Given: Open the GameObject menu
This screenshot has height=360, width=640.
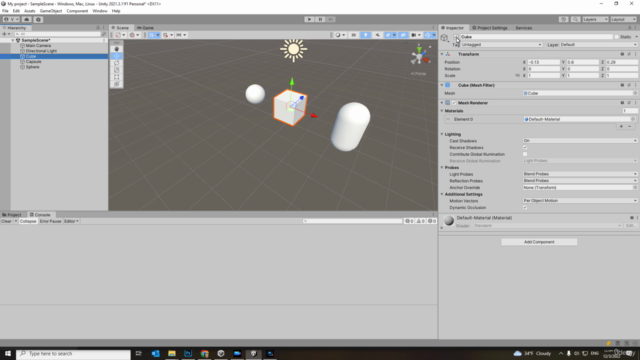Looking at the screenshot, I should (x=51, y=11).
